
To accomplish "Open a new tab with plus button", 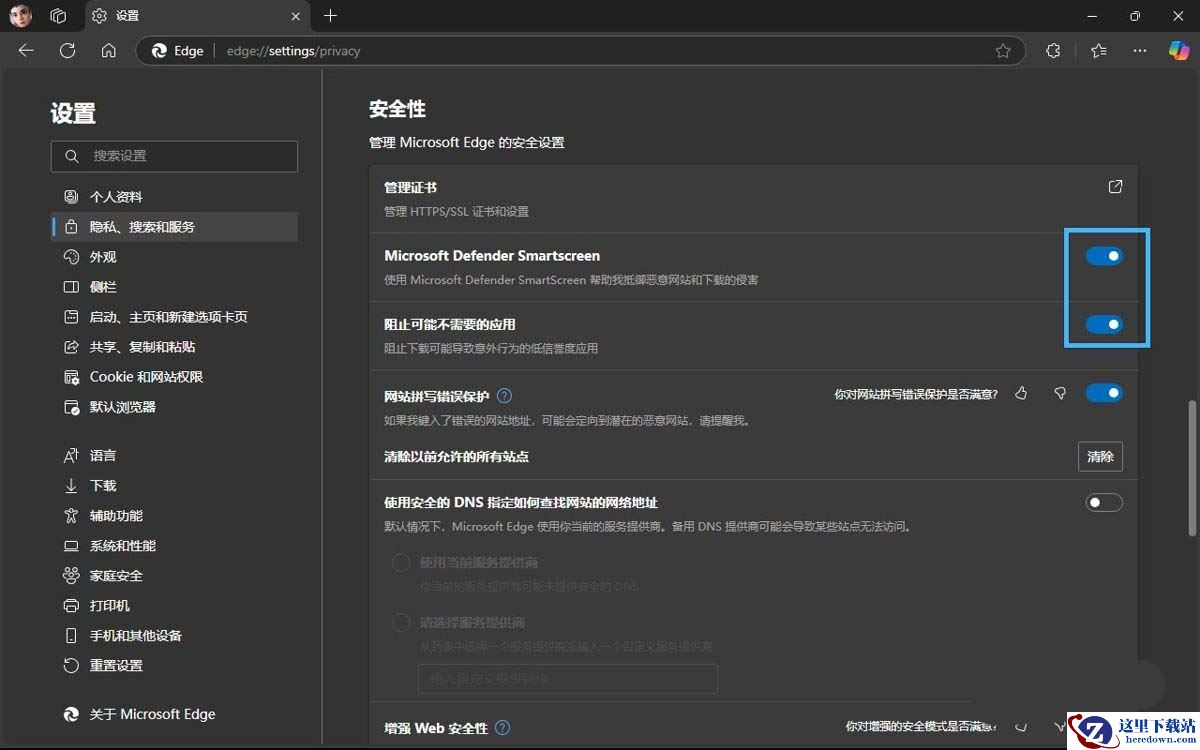I will tap(331, 16).
